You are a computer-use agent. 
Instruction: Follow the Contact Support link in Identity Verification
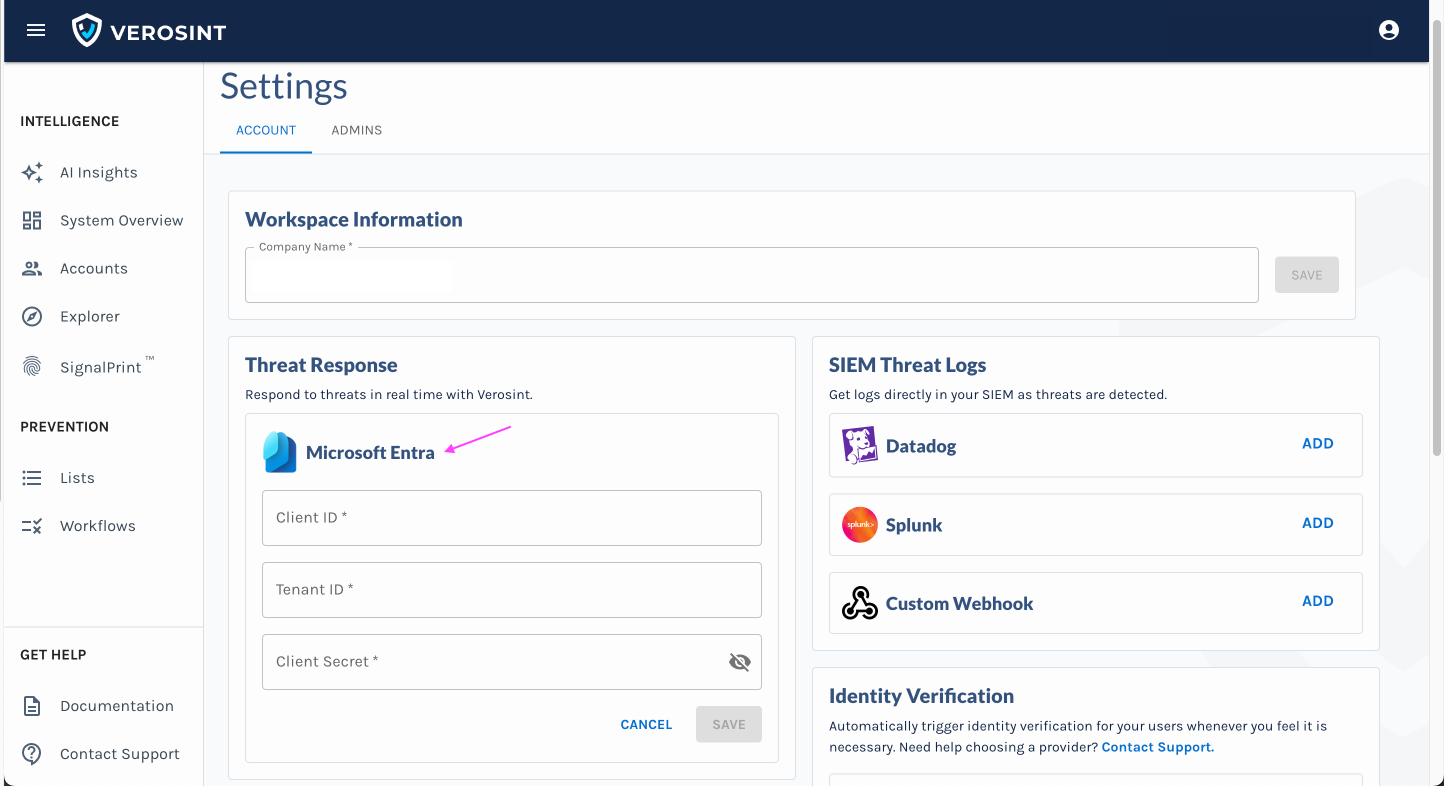click(1158, 747)
